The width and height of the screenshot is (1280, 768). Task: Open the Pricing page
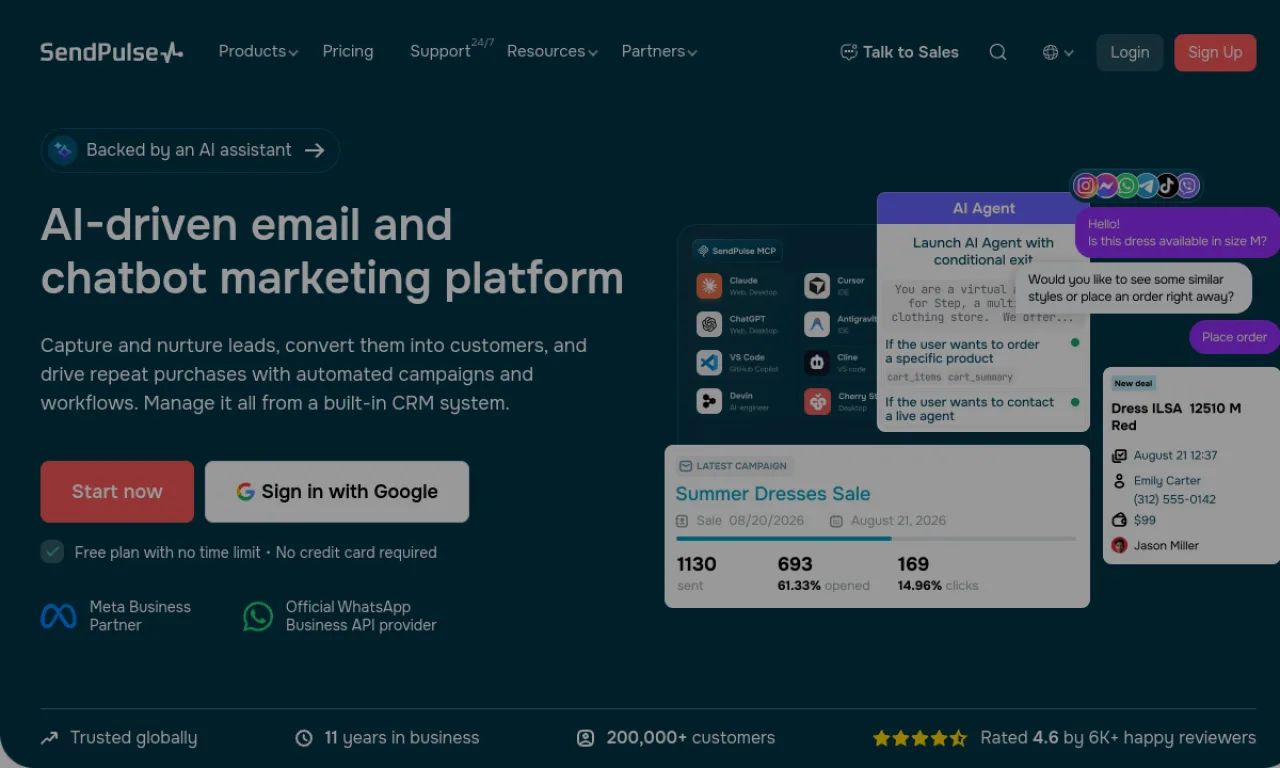point(348,51)
